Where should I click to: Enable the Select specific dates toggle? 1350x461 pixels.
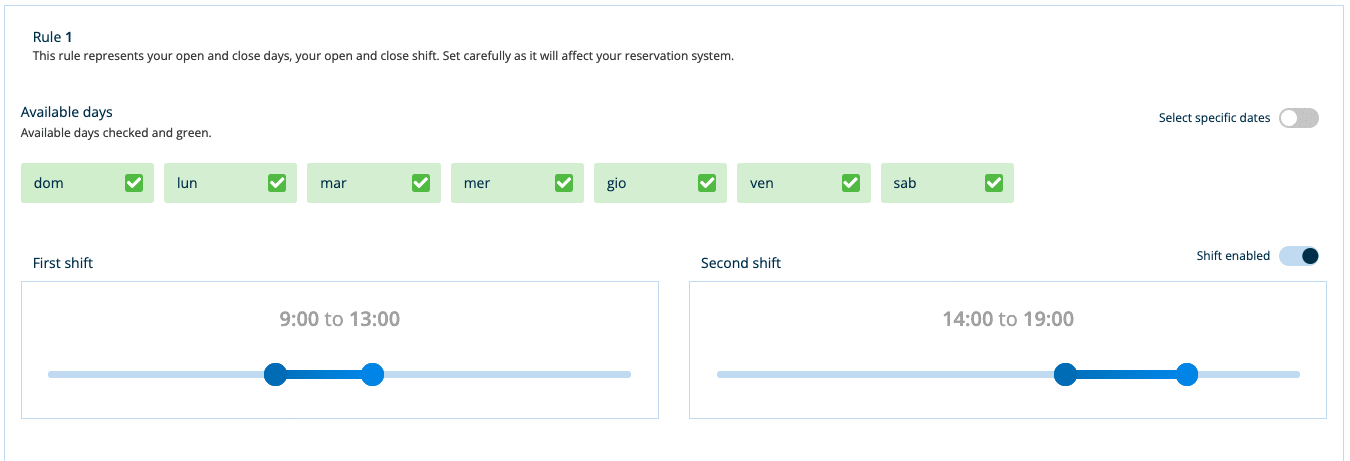click(x=1299, y=118)
